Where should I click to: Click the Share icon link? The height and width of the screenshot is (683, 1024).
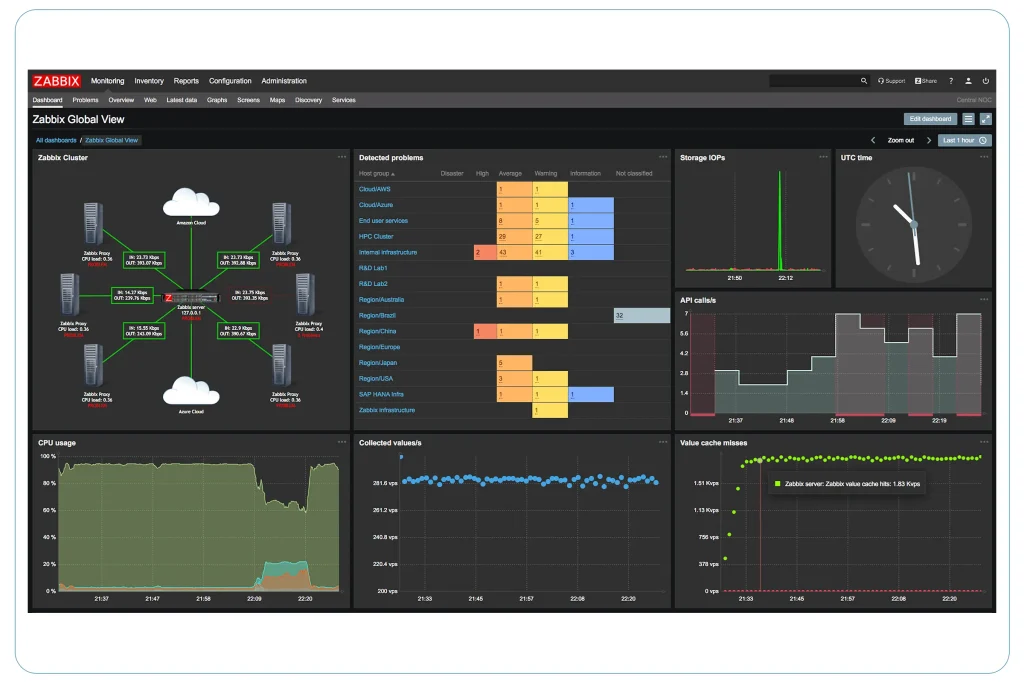click(926, 81)
